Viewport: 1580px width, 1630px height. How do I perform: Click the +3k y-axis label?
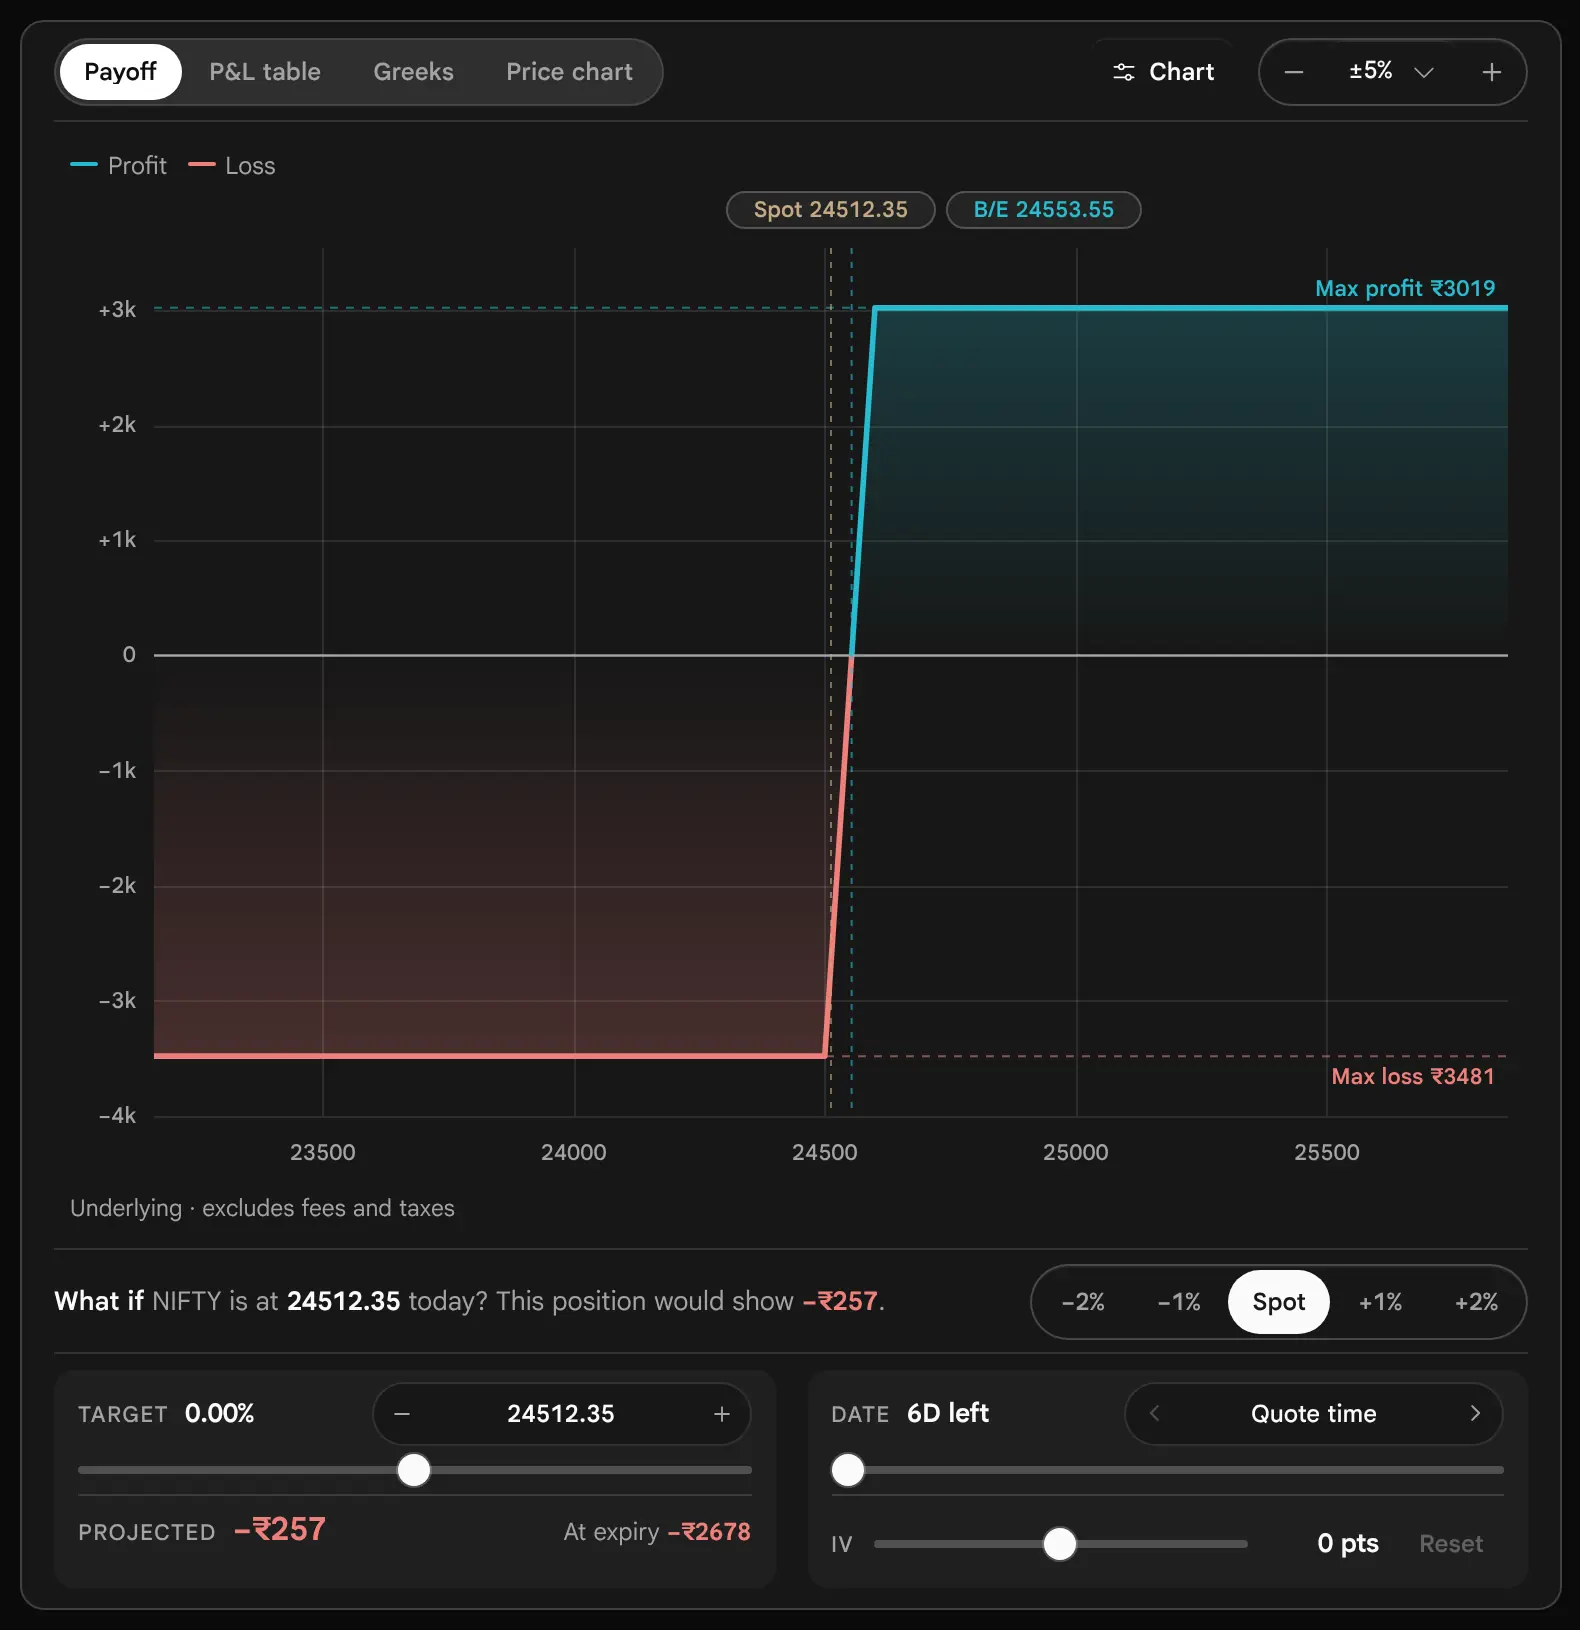coord(117,310)
